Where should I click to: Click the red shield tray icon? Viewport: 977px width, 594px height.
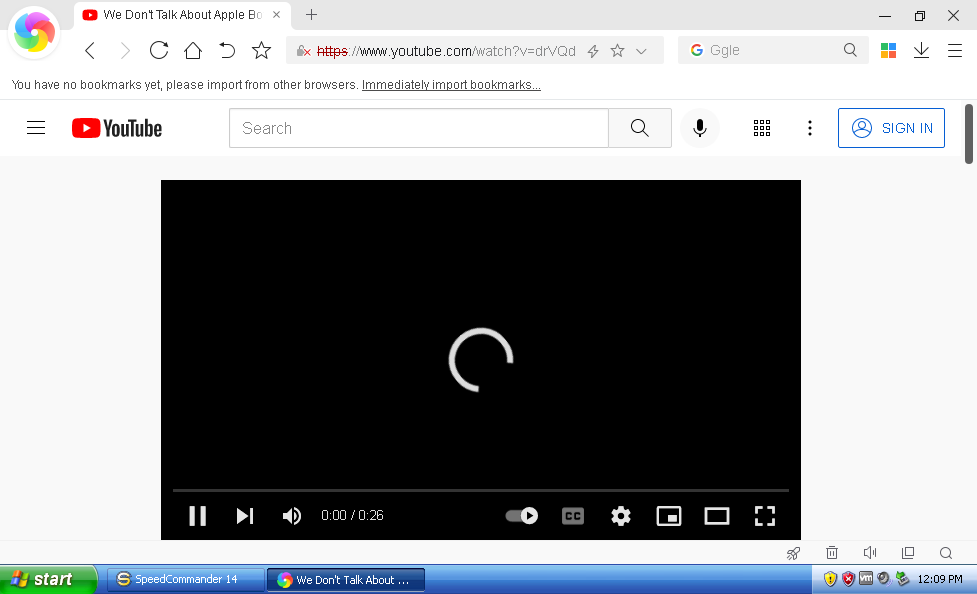coord(848,579)
